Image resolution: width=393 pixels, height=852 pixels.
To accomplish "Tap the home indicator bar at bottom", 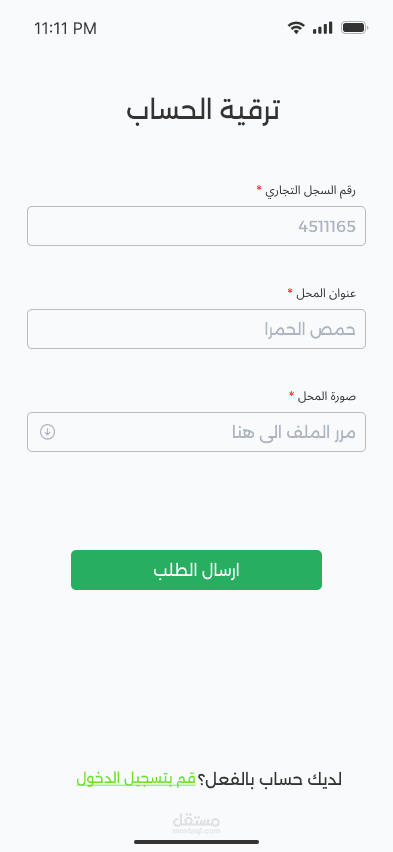I will 196,842.
